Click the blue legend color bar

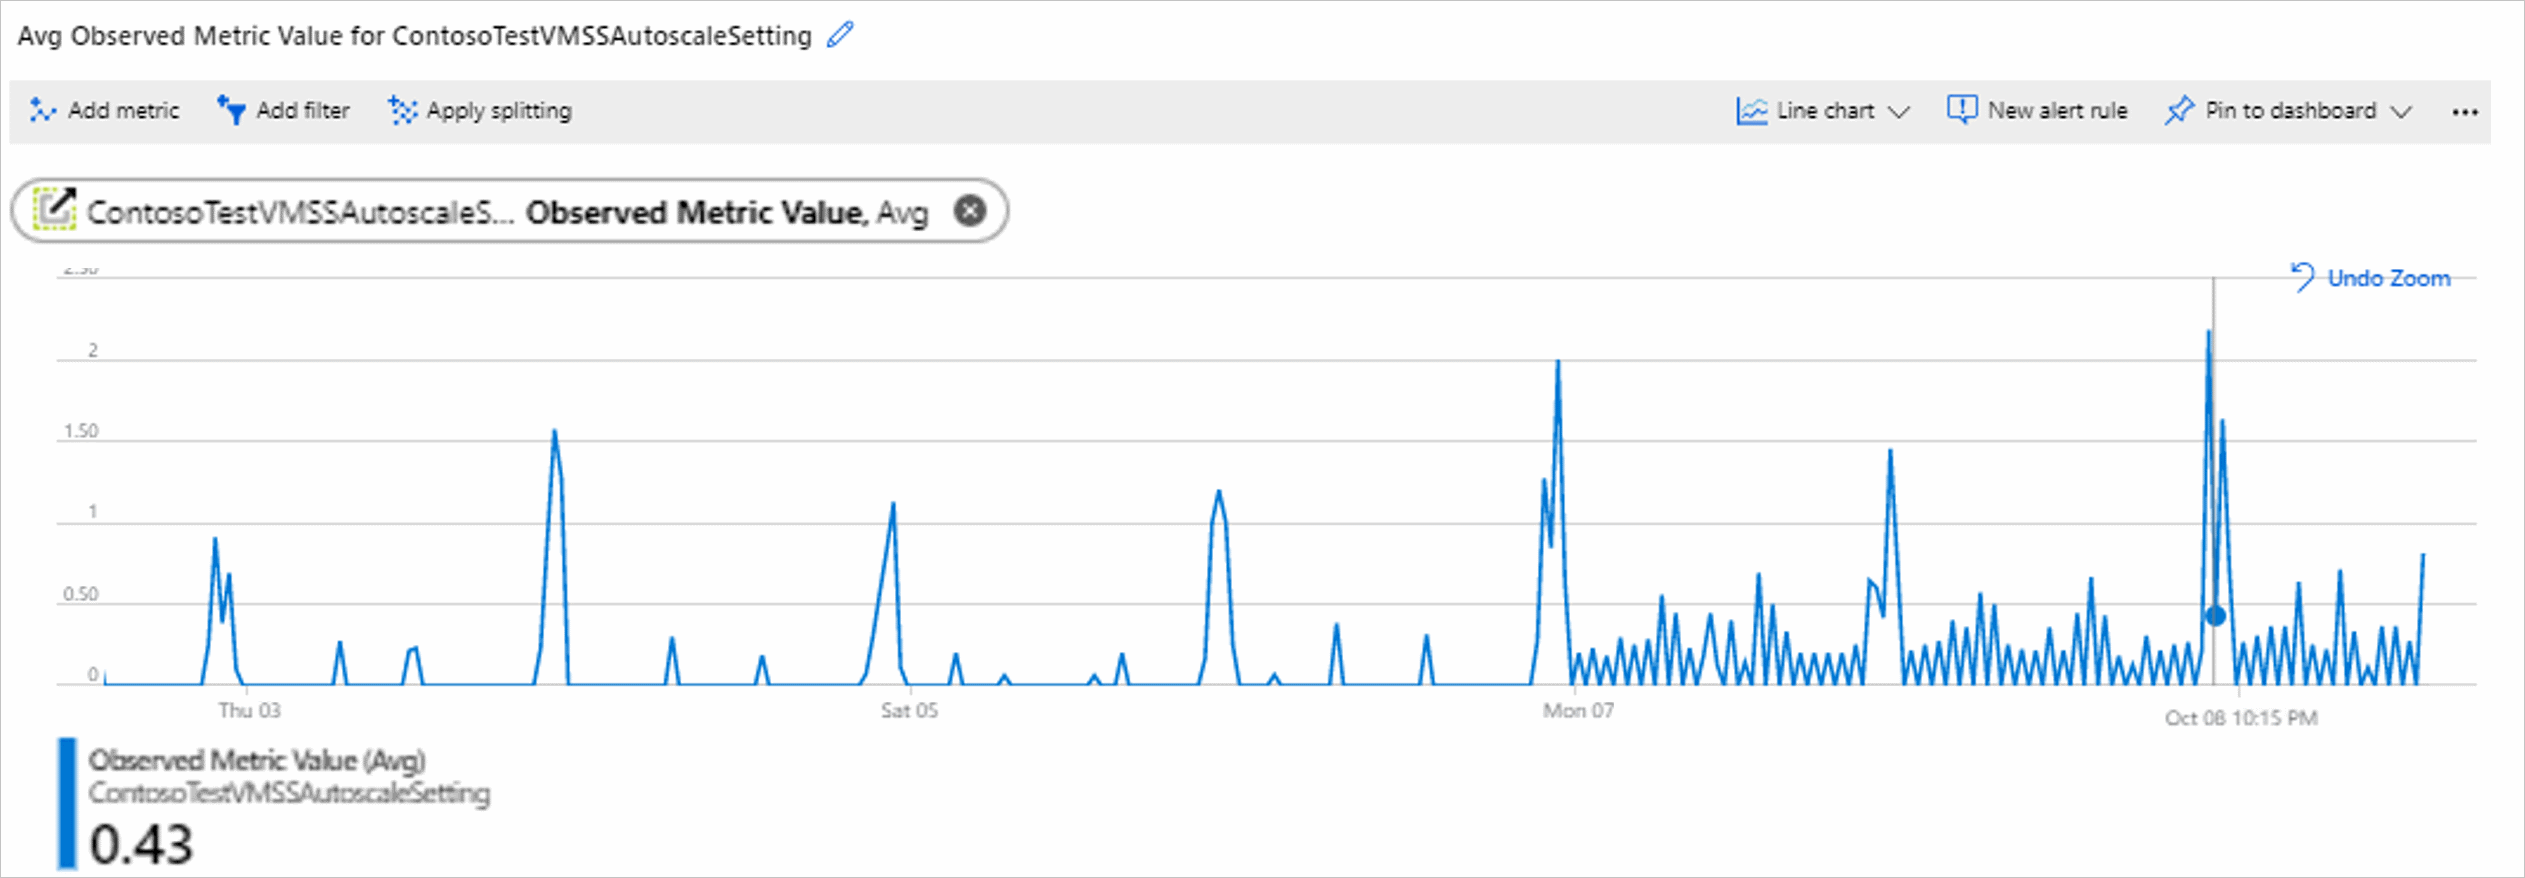point(67,803)
